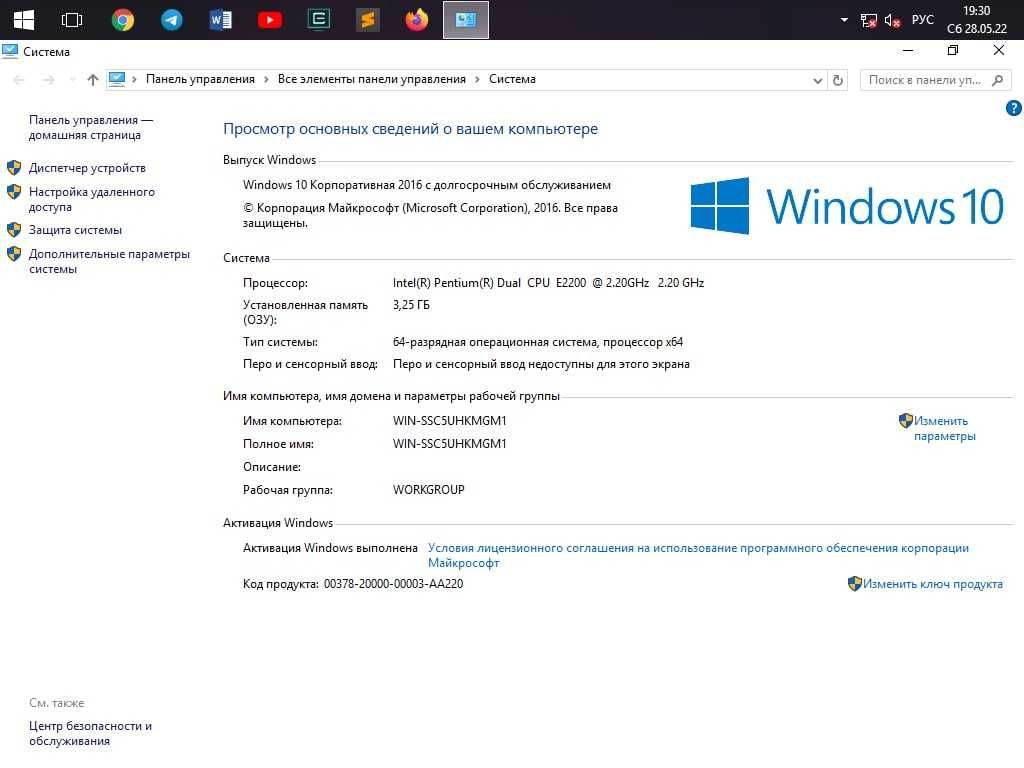The height and width of the screenshot is (768, 1024).
Task: Select the Система breadcrumb
Action: [512, 79]
